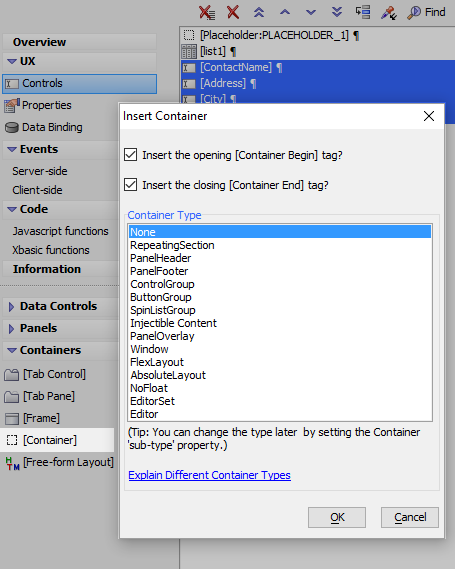Image resolution: width=455 pixels, height=569 pixels.
Task: Uncheck Insert closing Container End tag
Action: pyautogui.click(x=131, y=184)
